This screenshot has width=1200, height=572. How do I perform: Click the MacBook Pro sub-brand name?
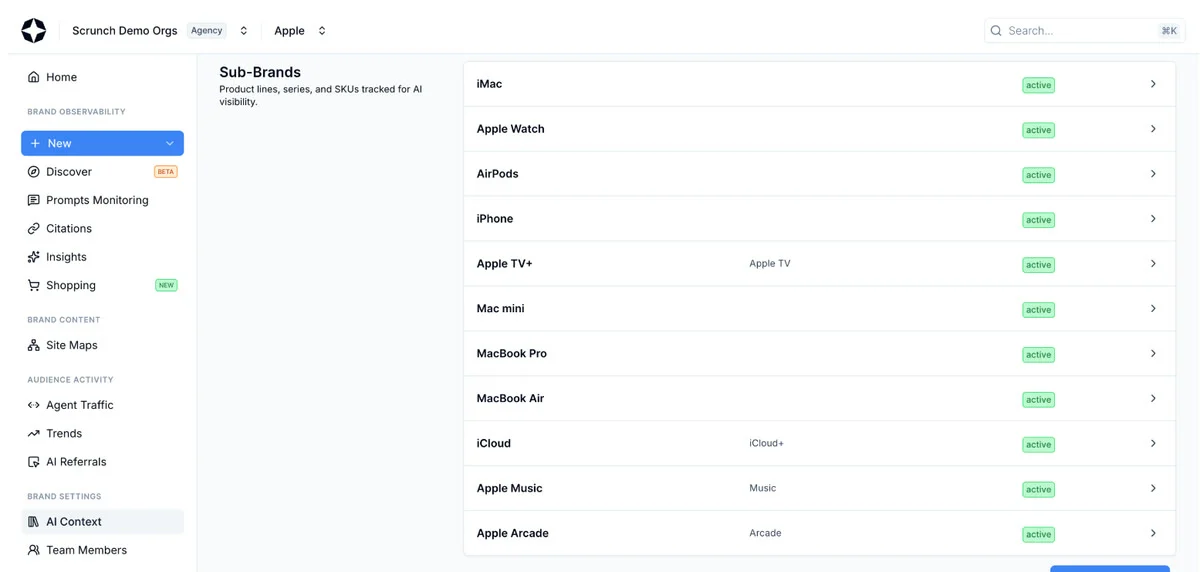click(511, 354)
